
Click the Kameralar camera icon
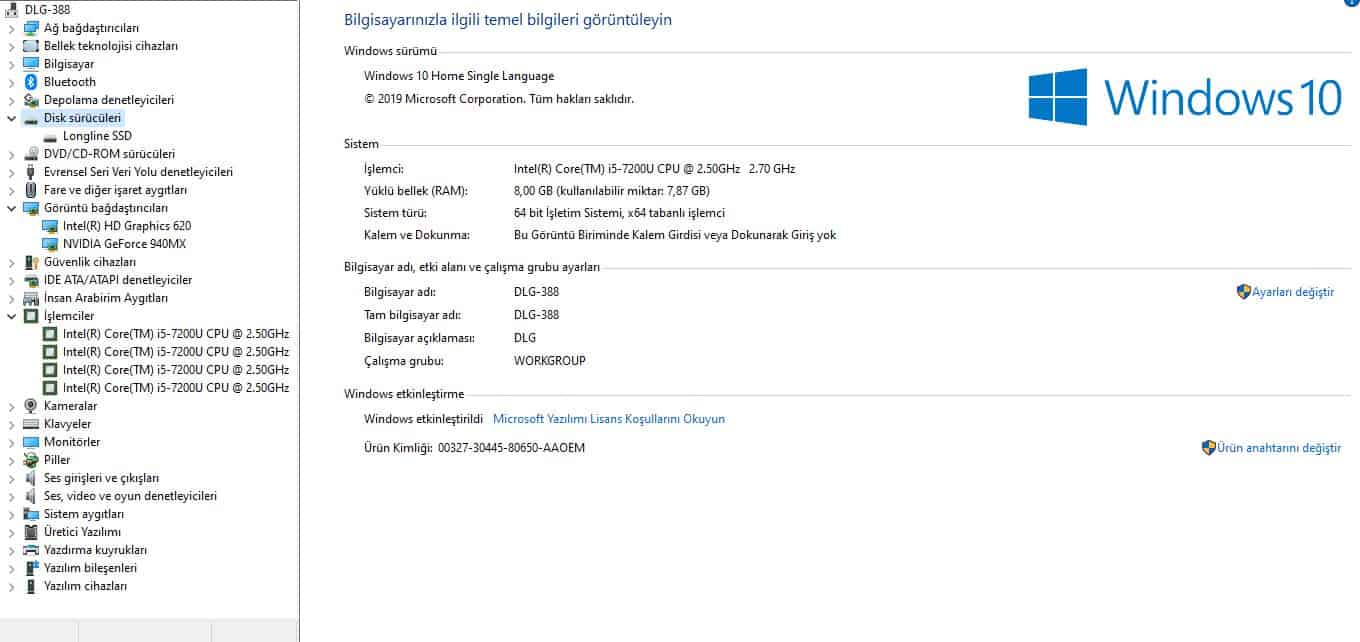coord(31,406)
